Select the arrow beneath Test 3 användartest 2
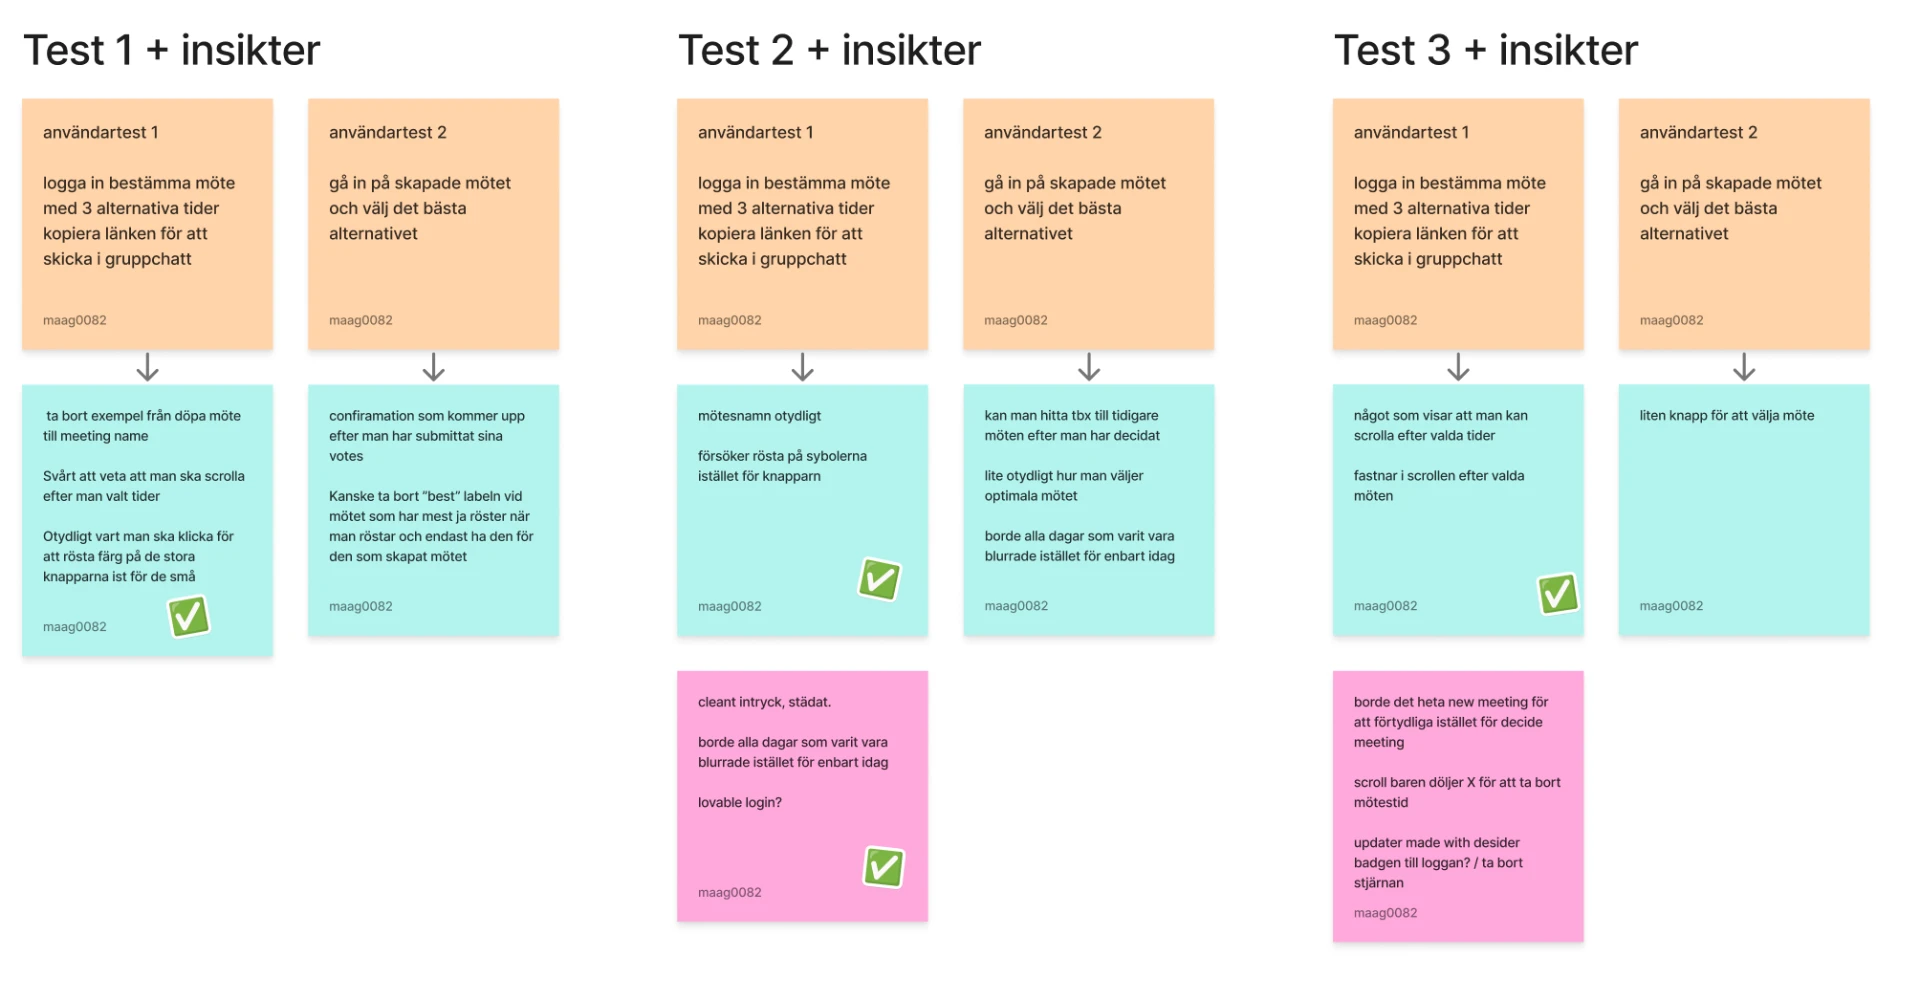1920x1000 pixels. 1744,367
